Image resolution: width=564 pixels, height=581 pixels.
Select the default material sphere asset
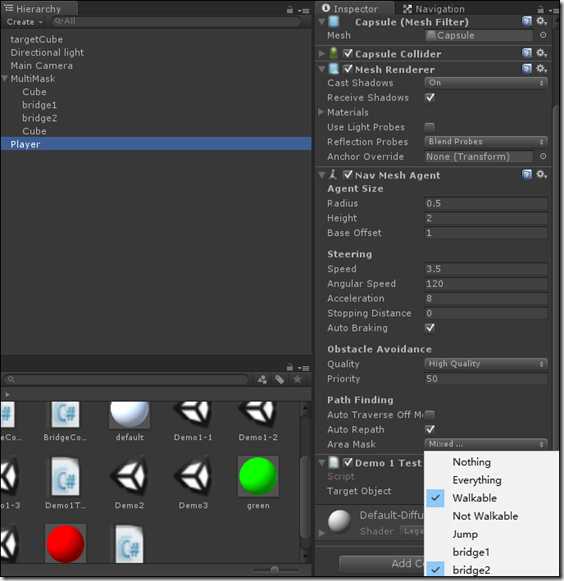pyautogui.click(x=129, y=421)
